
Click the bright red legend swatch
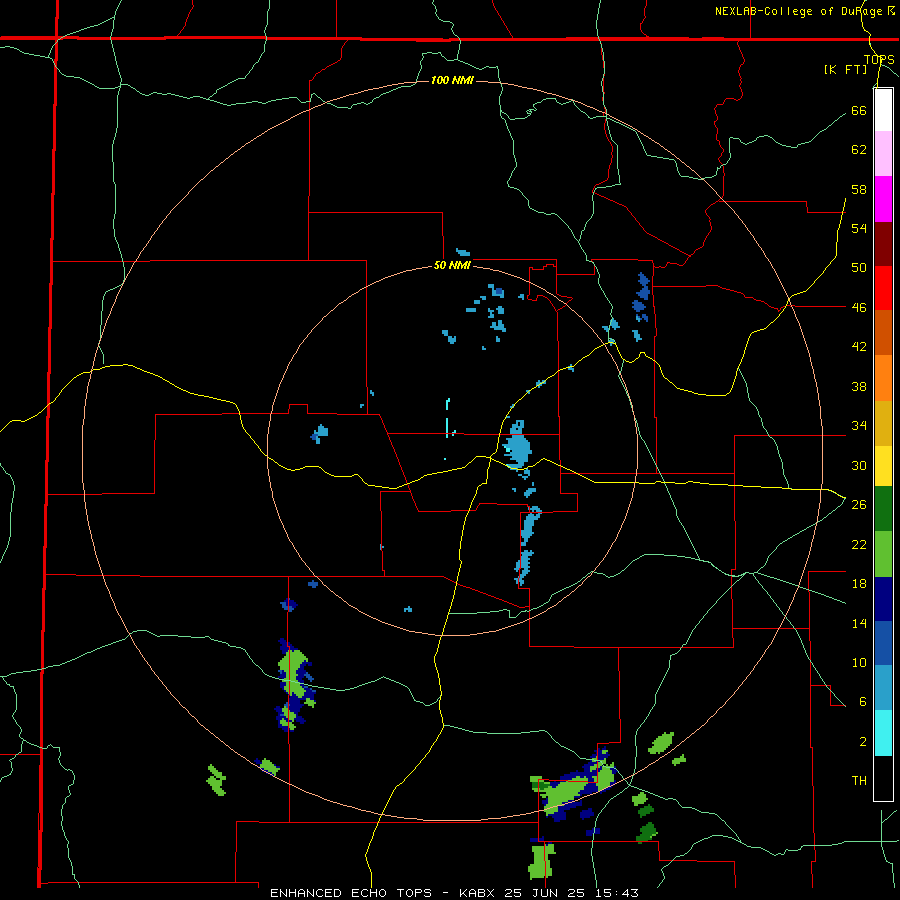coord(883,289)
